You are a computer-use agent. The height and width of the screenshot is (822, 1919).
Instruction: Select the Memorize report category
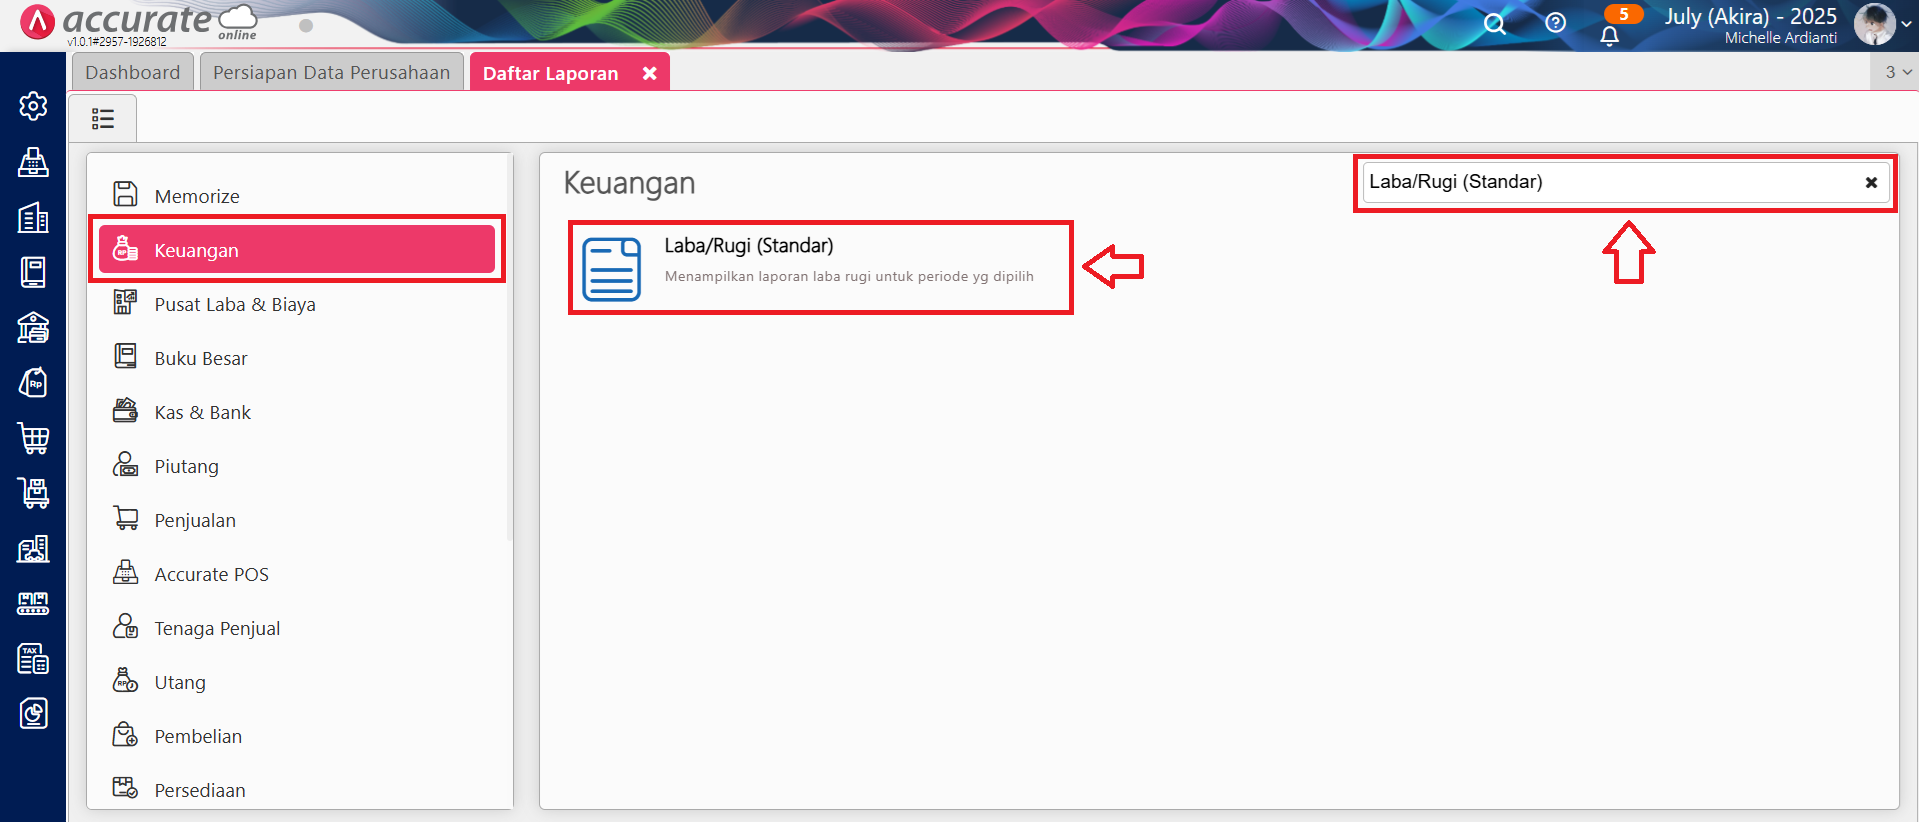pos(297,196)
